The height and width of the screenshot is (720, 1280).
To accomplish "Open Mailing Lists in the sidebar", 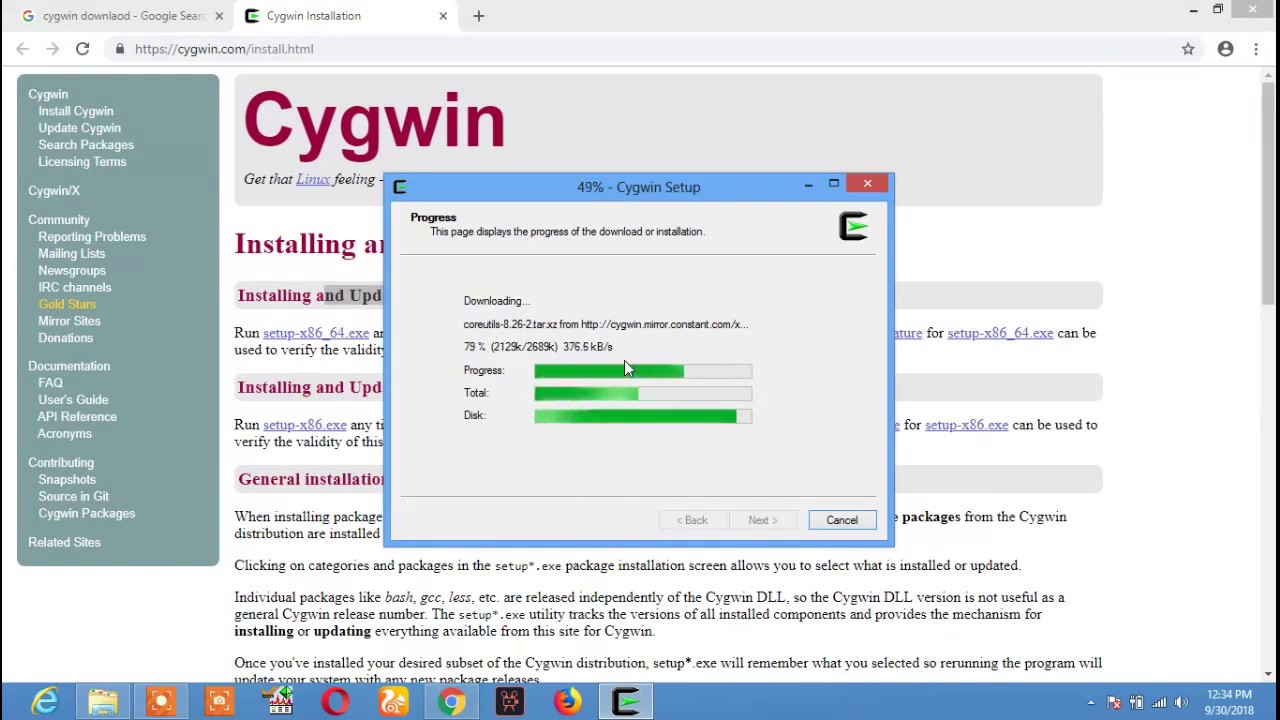I will [x=72, y=254].
